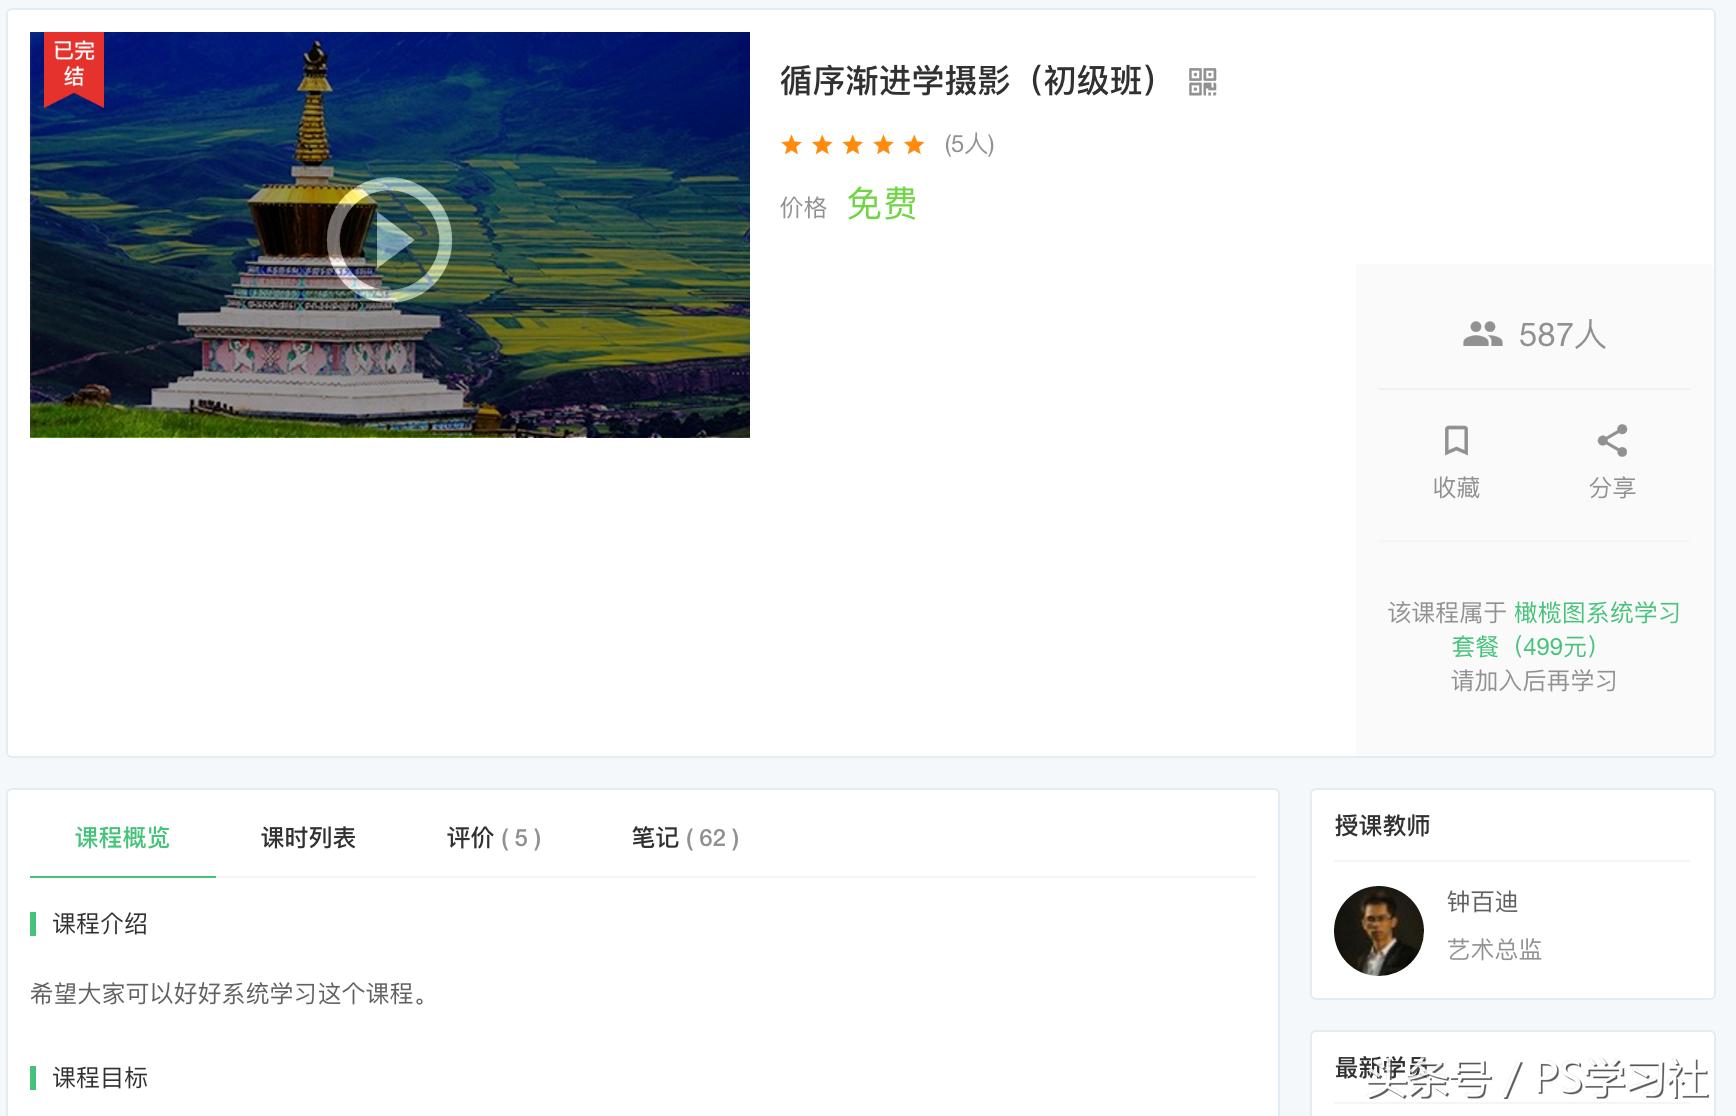Select the first orange rating star
Screen dimensions: 1736x1116
pos(791,145)
